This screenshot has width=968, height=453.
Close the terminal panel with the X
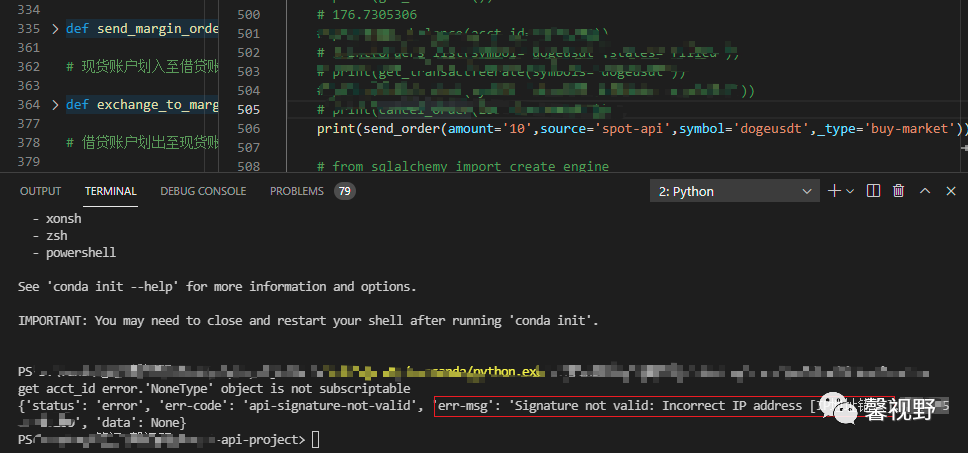(951, 191)
